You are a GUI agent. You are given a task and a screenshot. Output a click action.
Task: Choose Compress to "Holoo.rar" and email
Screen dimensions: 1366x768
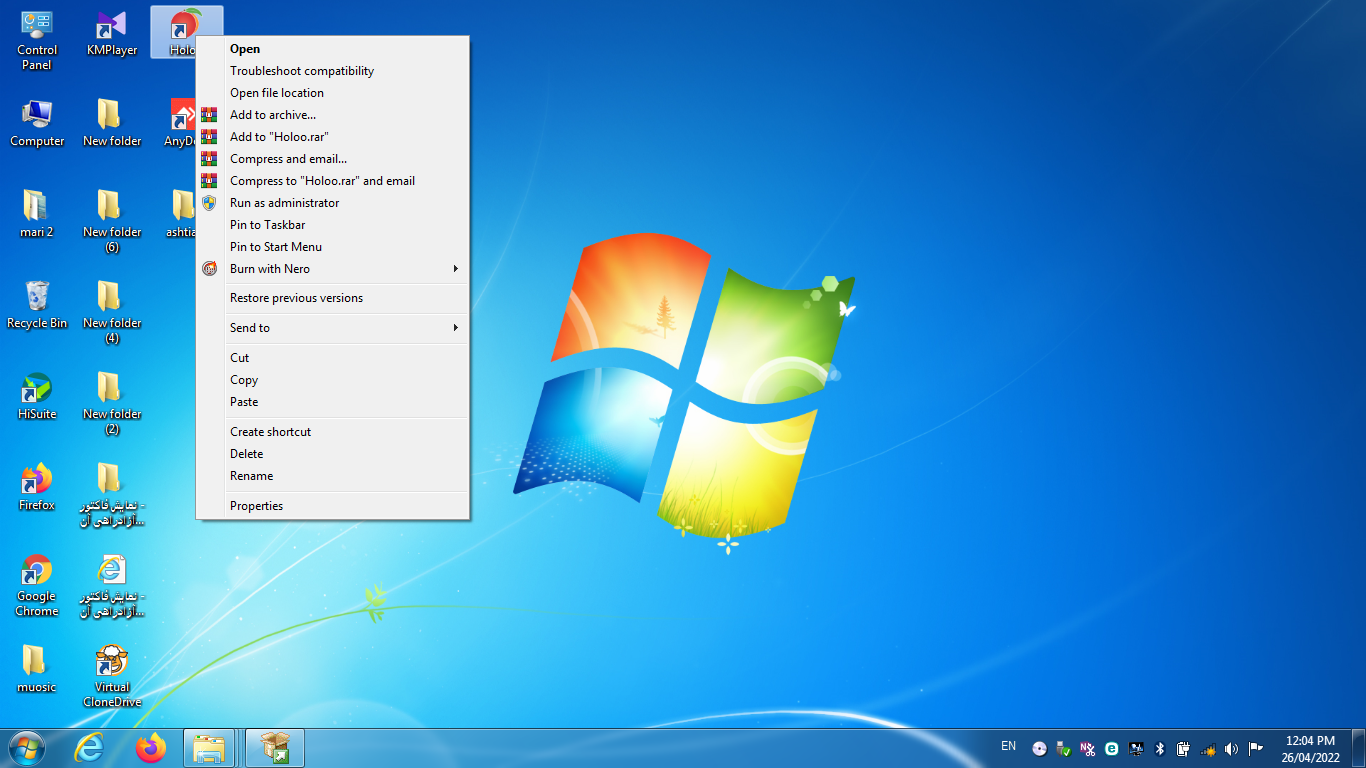coord(333,181)
